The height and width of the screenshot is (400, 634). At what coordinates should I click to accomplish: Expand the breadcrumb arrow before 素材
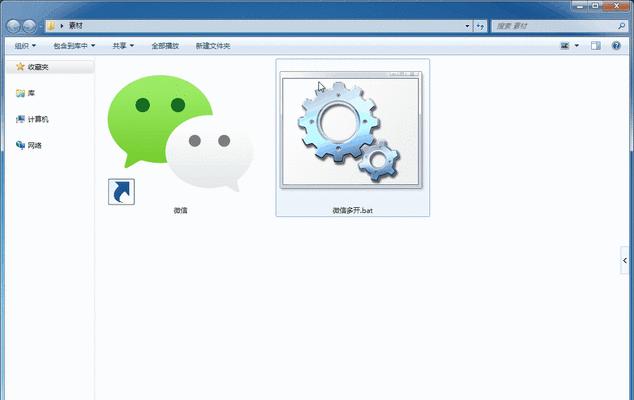pos(62,26)
